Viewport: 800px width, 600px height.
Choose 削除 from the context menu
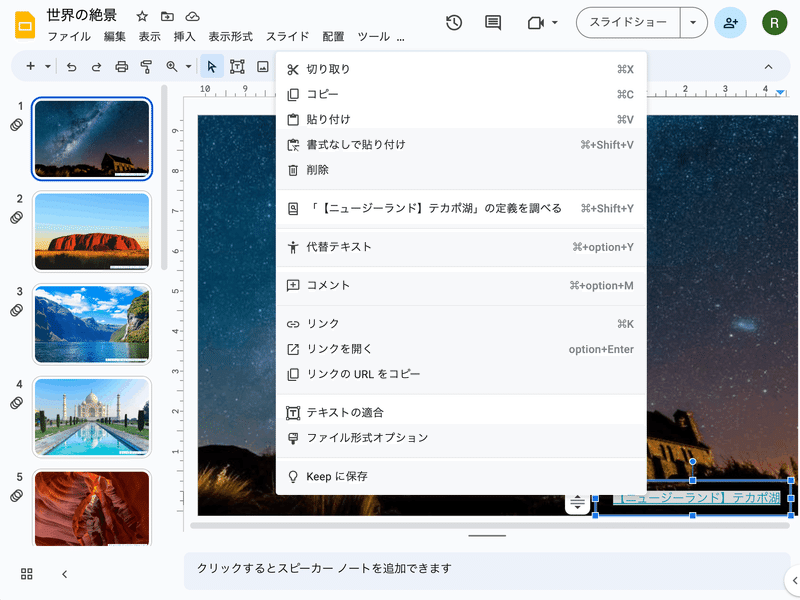(x=461, y=170)
